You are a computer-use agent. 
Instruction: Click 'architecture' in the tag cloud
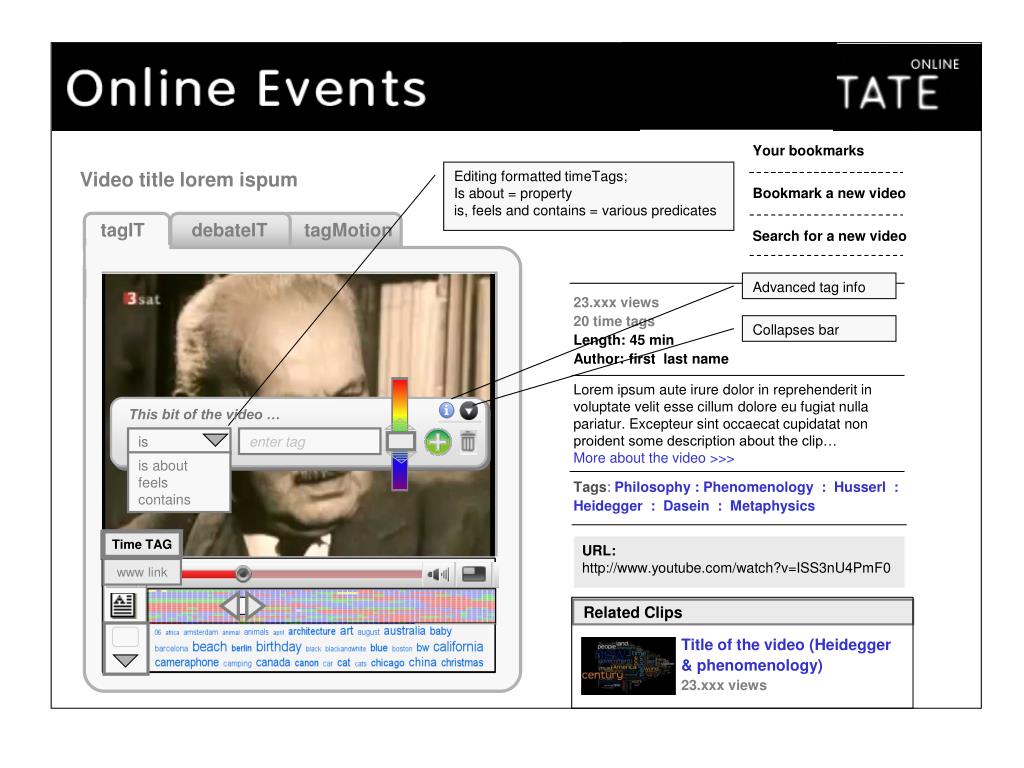point(312,632)
